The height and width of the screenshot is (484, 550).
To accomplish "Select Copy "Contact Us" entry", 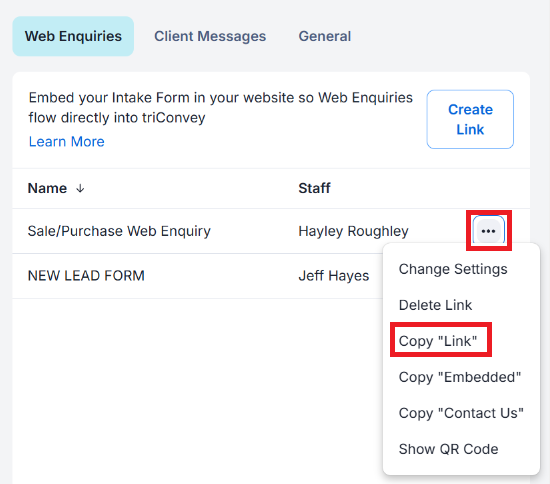I will [461, 413].
